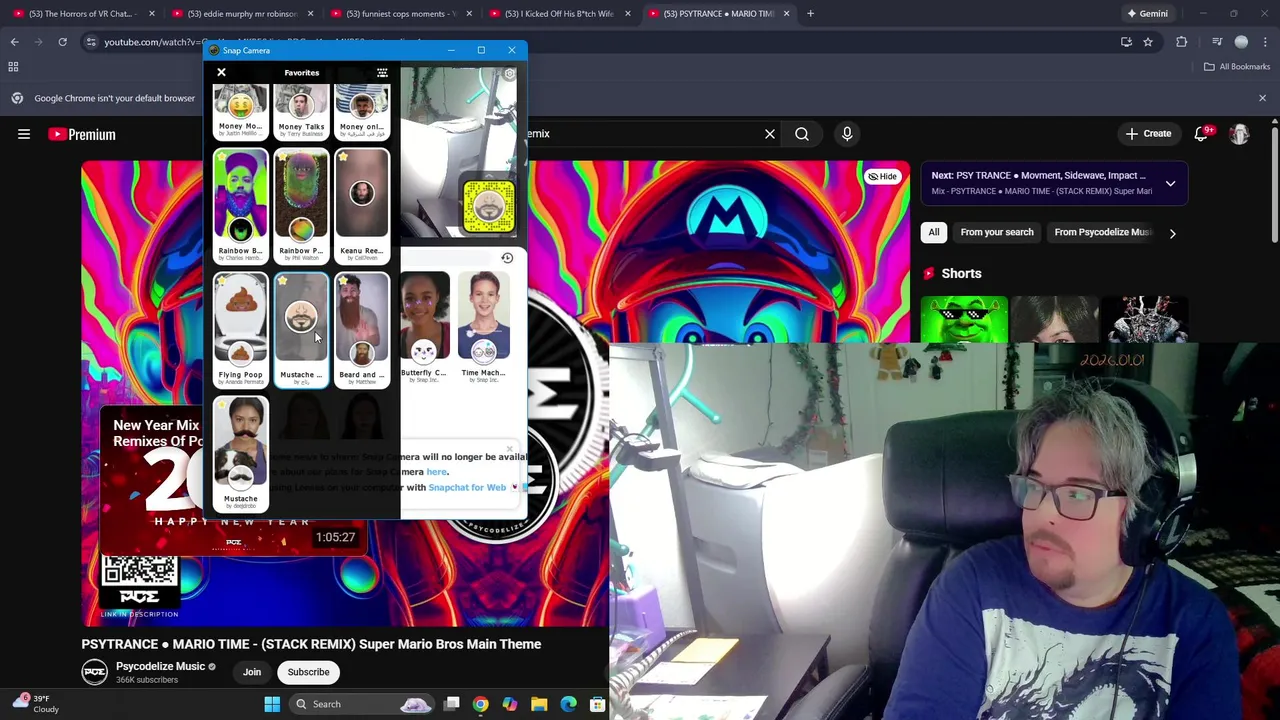Go to YouTube Premium home logo

[82, 134]
